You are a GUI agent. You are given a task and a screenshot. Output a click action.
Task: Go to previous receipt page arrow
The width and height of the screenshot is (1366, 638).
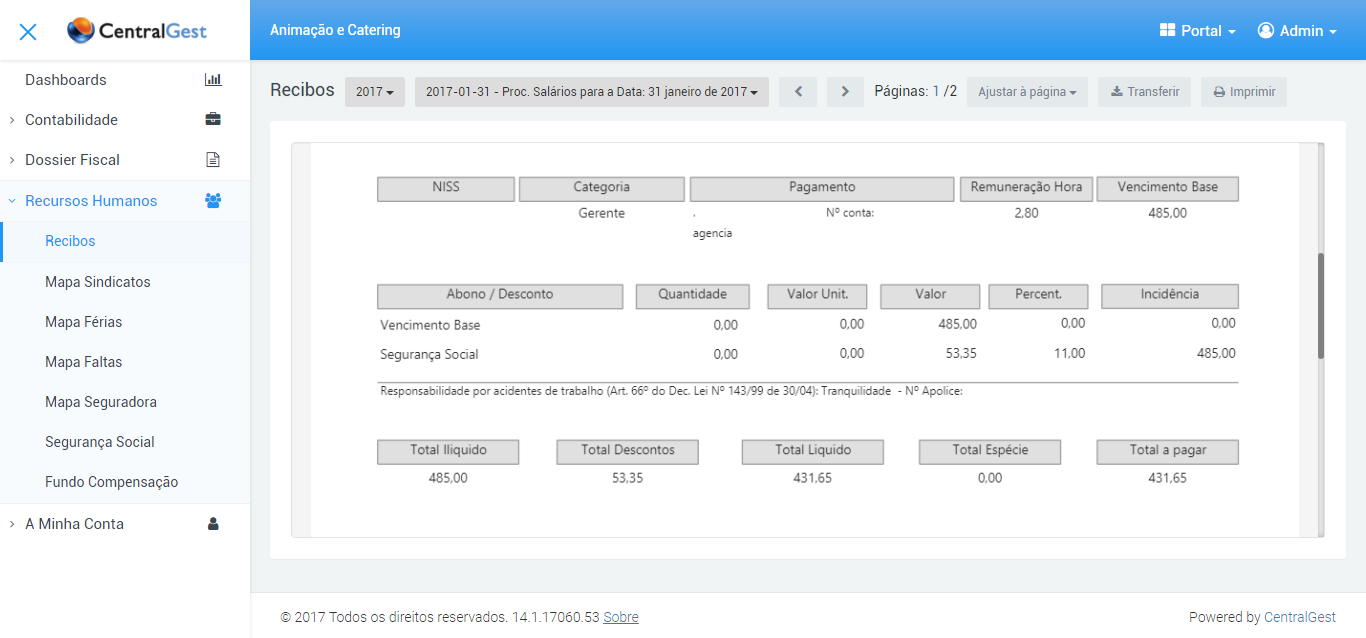(798, 92)
